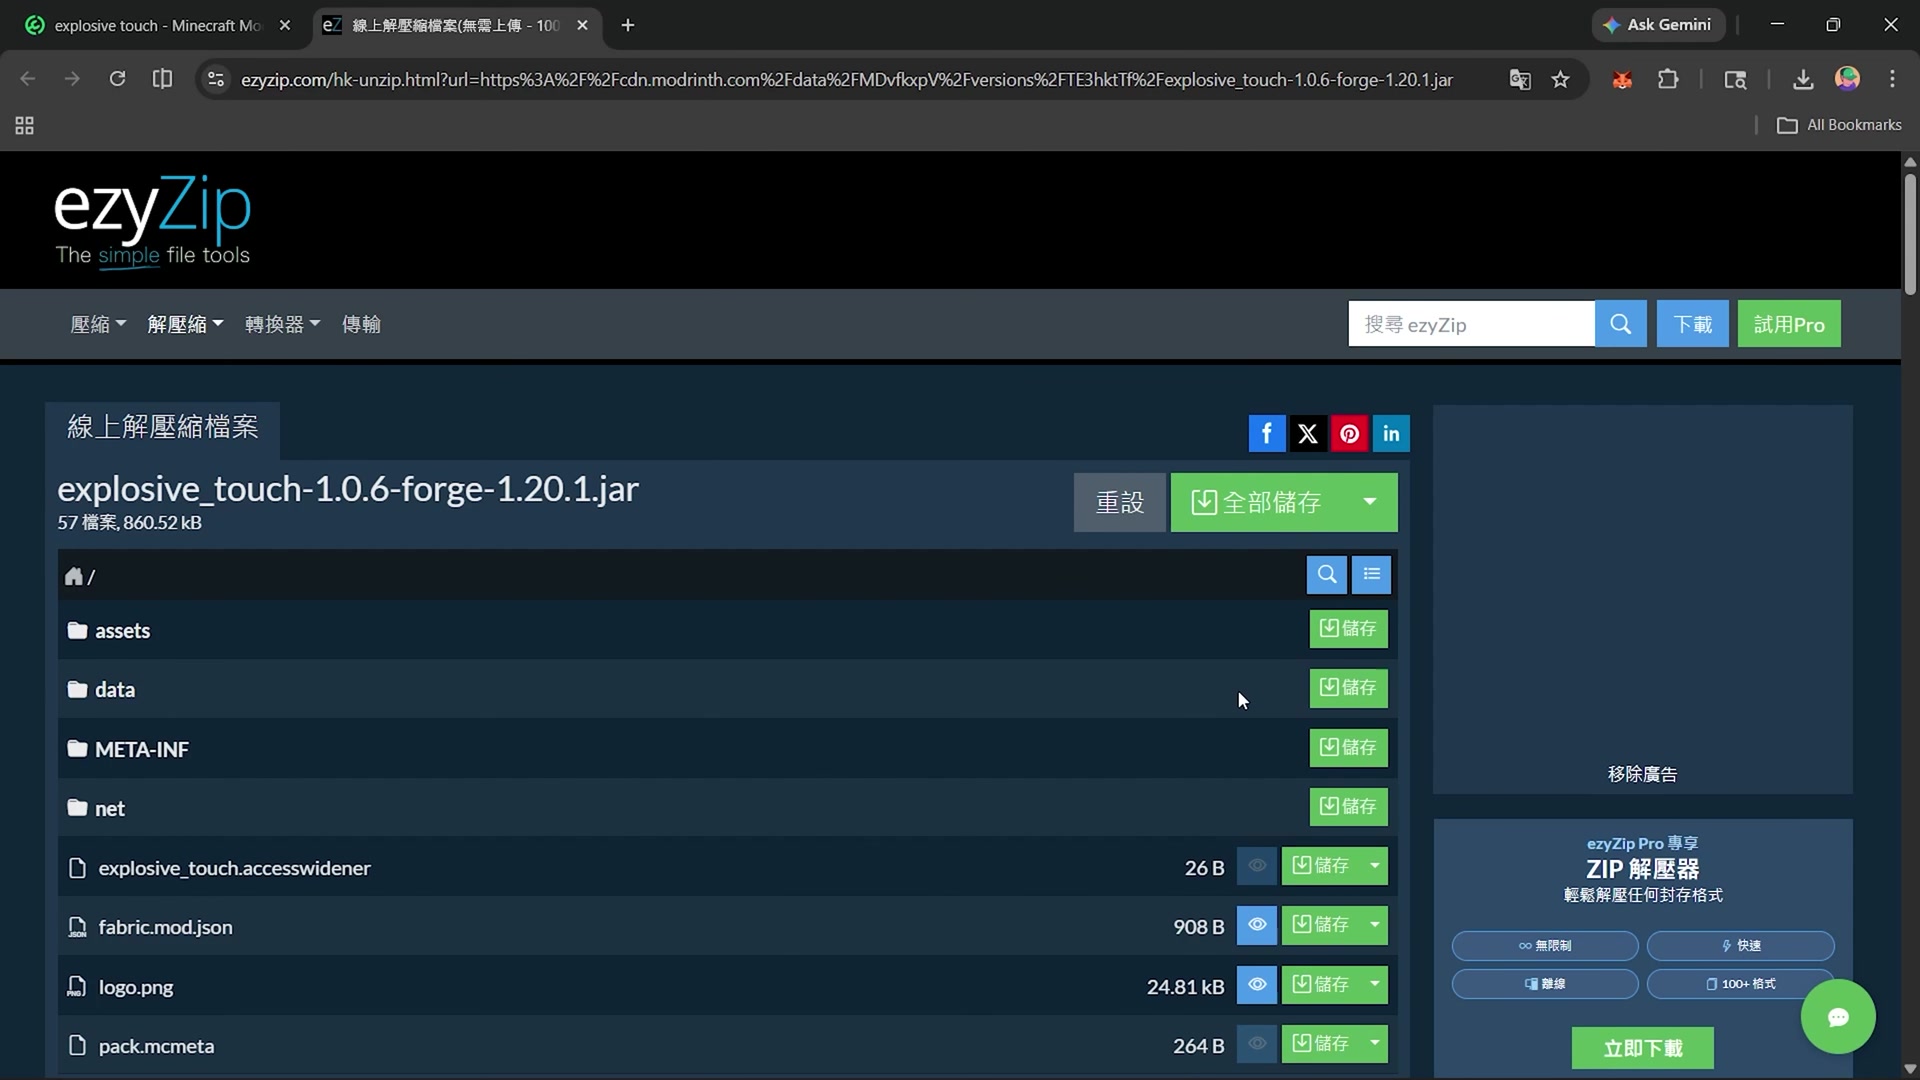1920x1080 pixels.
Task: Open save options arrow for logo.png
Action: point(1374,985)
